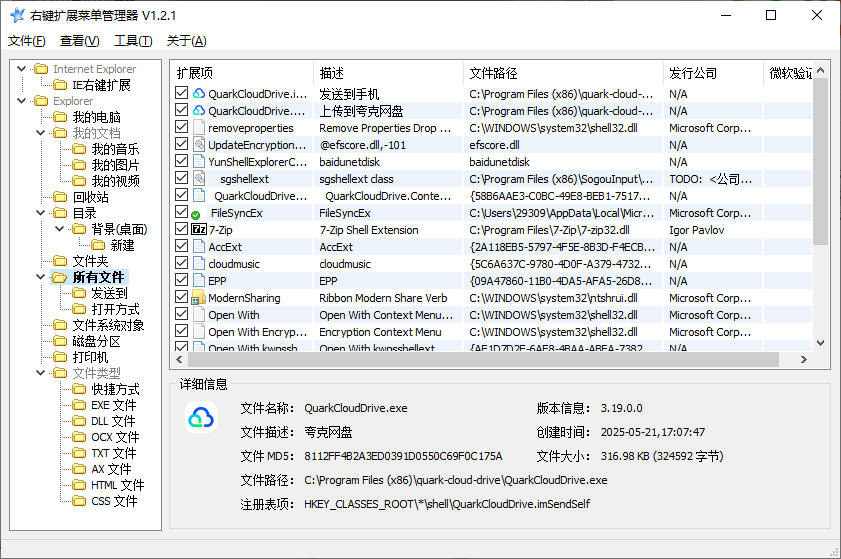Click the 7-Zip extension icon
Screen dimensions: 841x559
tap(199, 230)
